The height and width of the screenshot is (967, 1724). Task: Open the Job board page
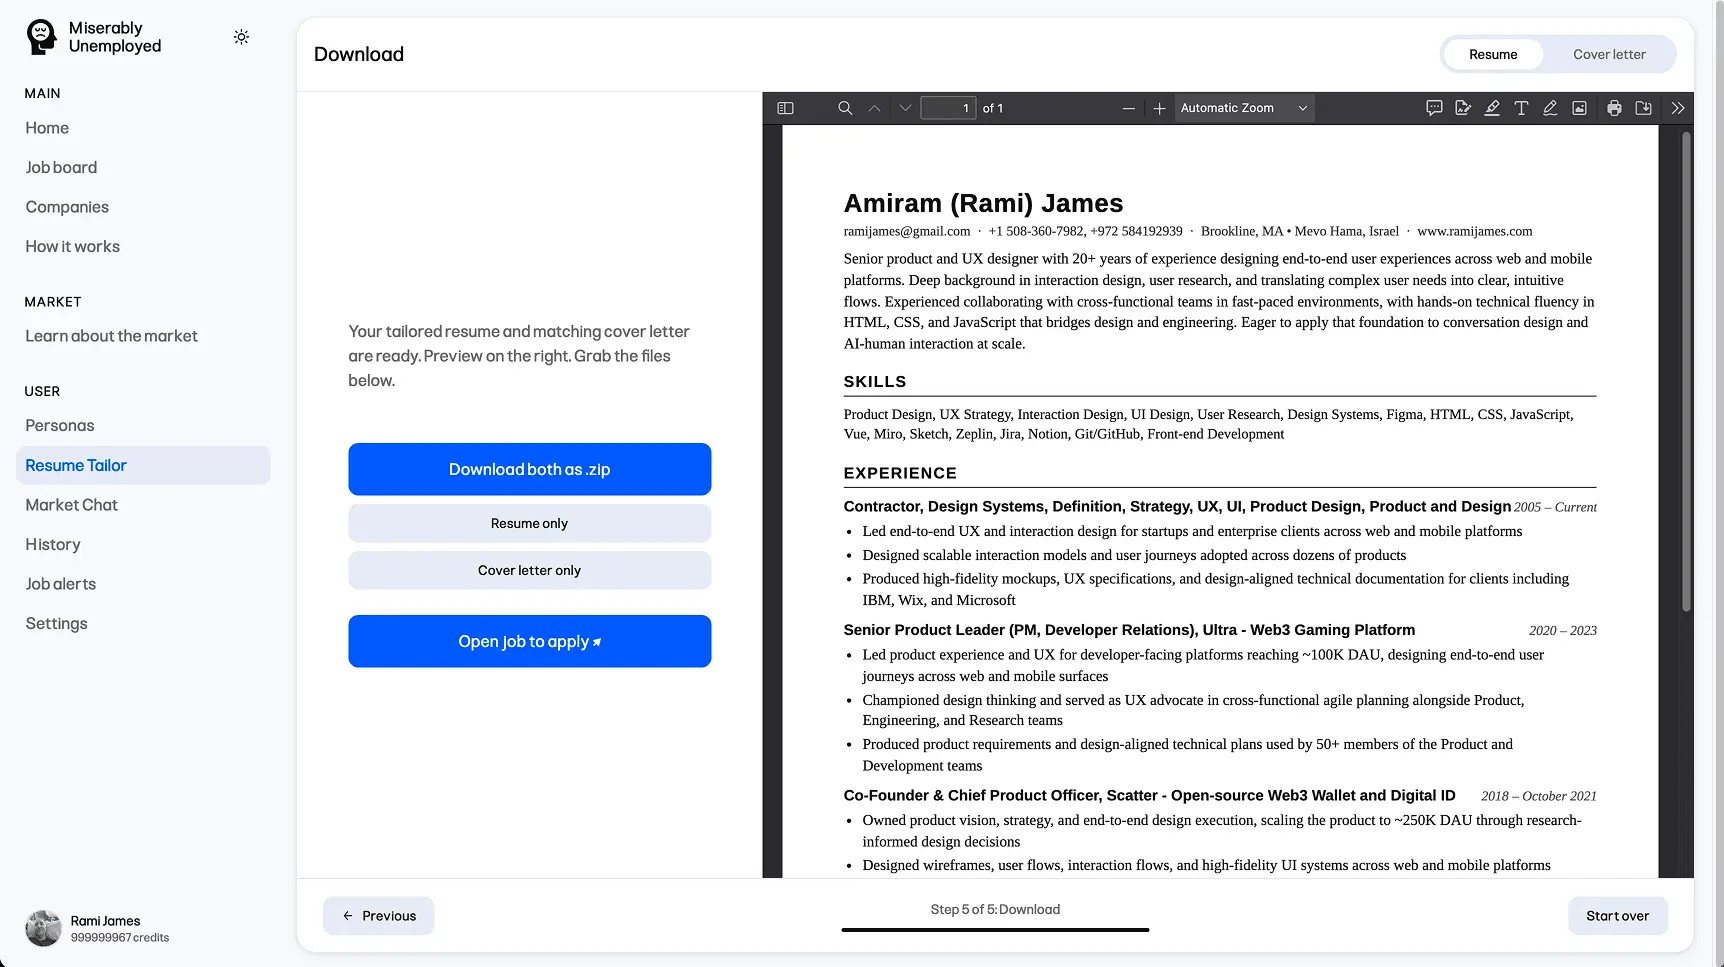click(61, 167)
